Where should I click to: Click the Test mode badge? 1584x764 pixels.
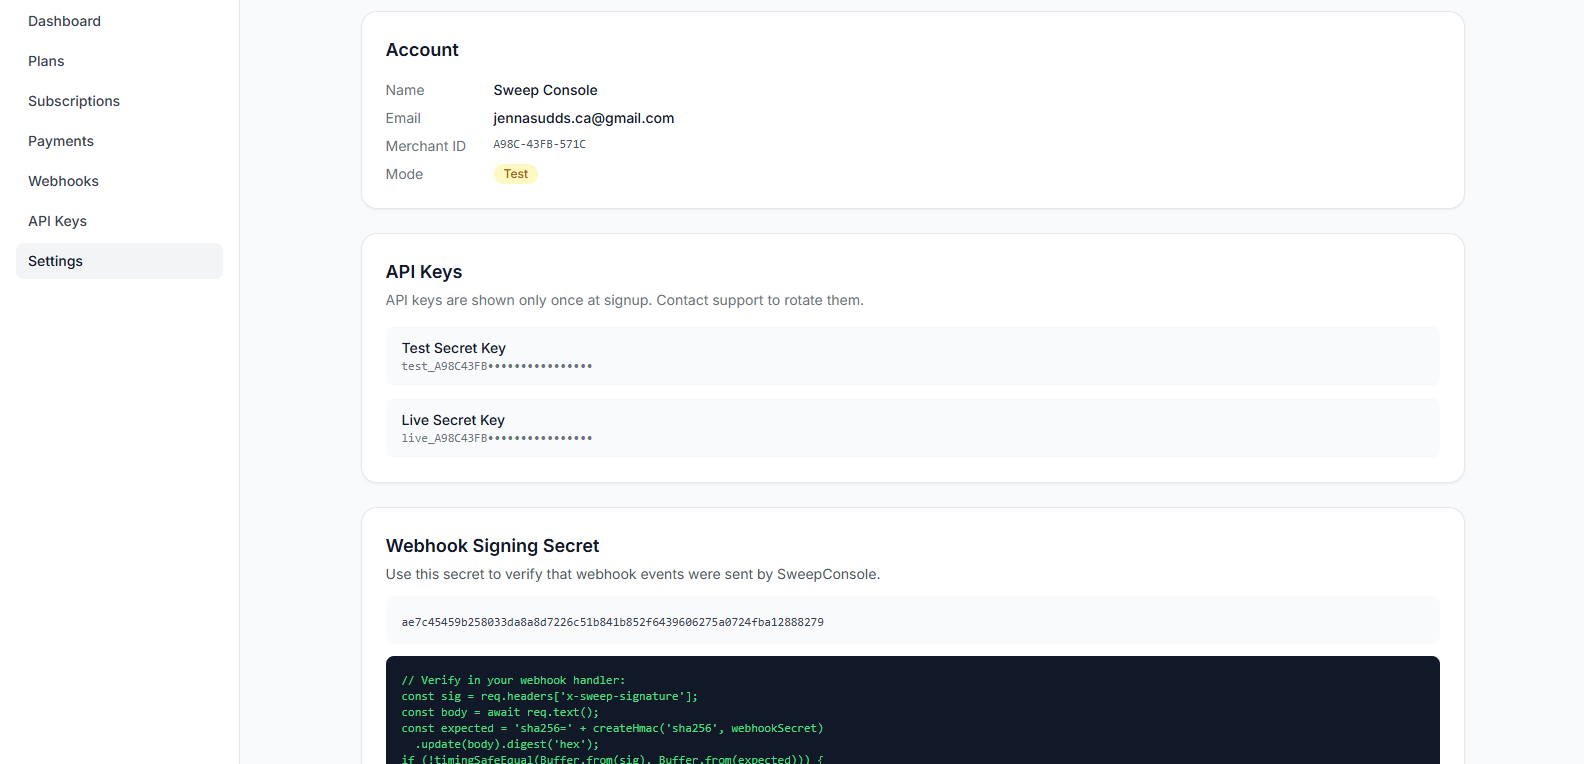coord(516,174)
